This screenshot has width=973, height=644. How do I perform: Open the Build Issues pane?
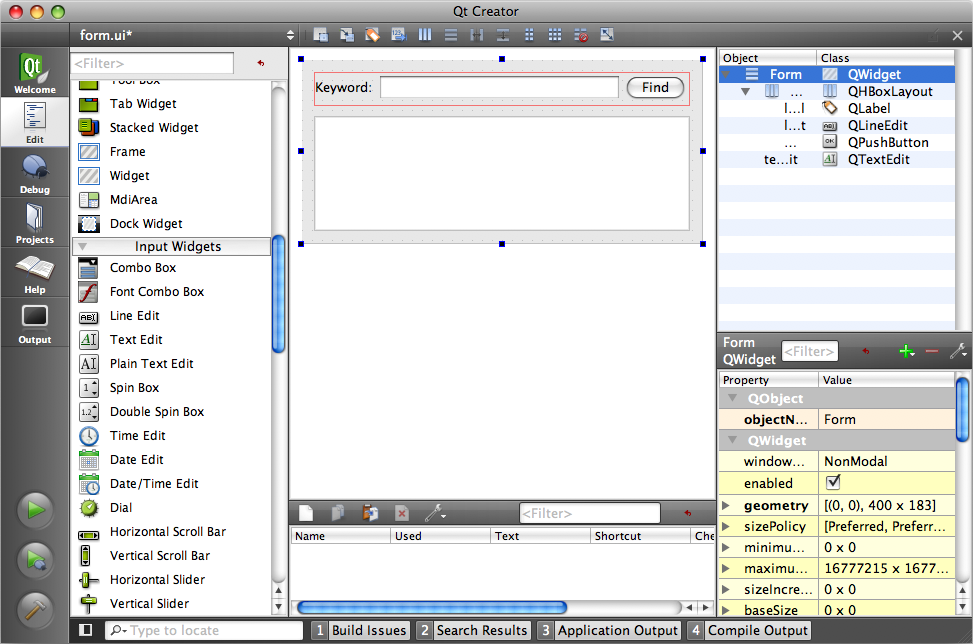click(x=360, y=630)
